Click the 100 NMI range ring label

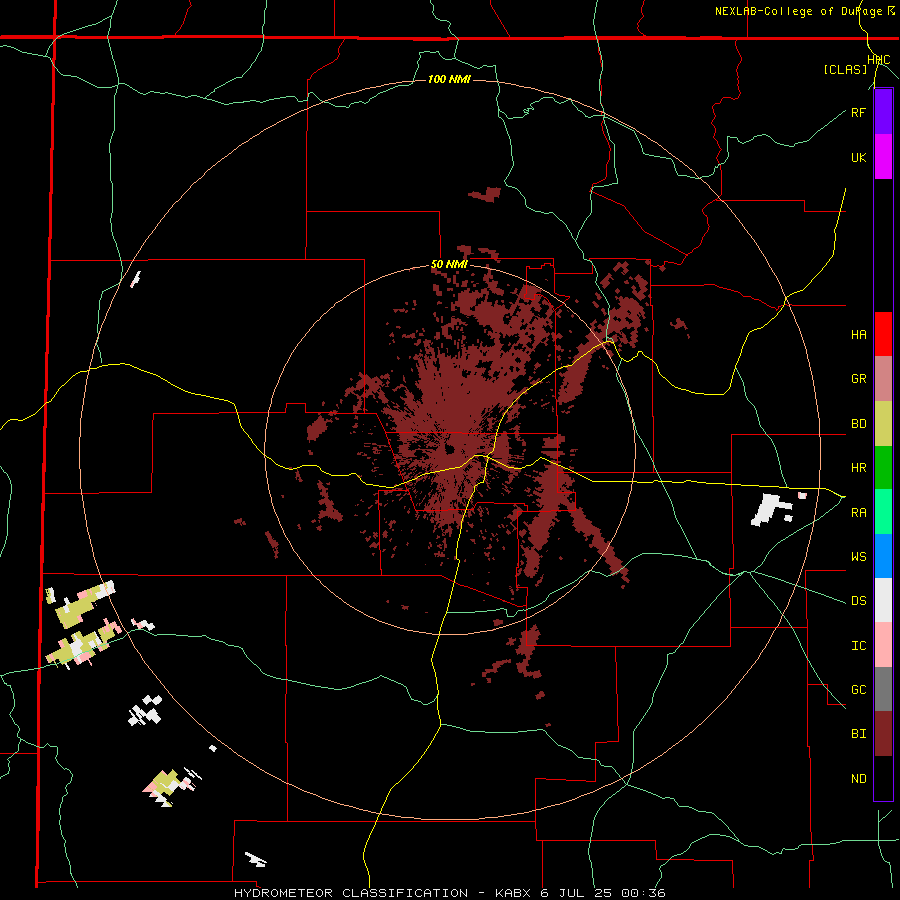click(449, 79)
